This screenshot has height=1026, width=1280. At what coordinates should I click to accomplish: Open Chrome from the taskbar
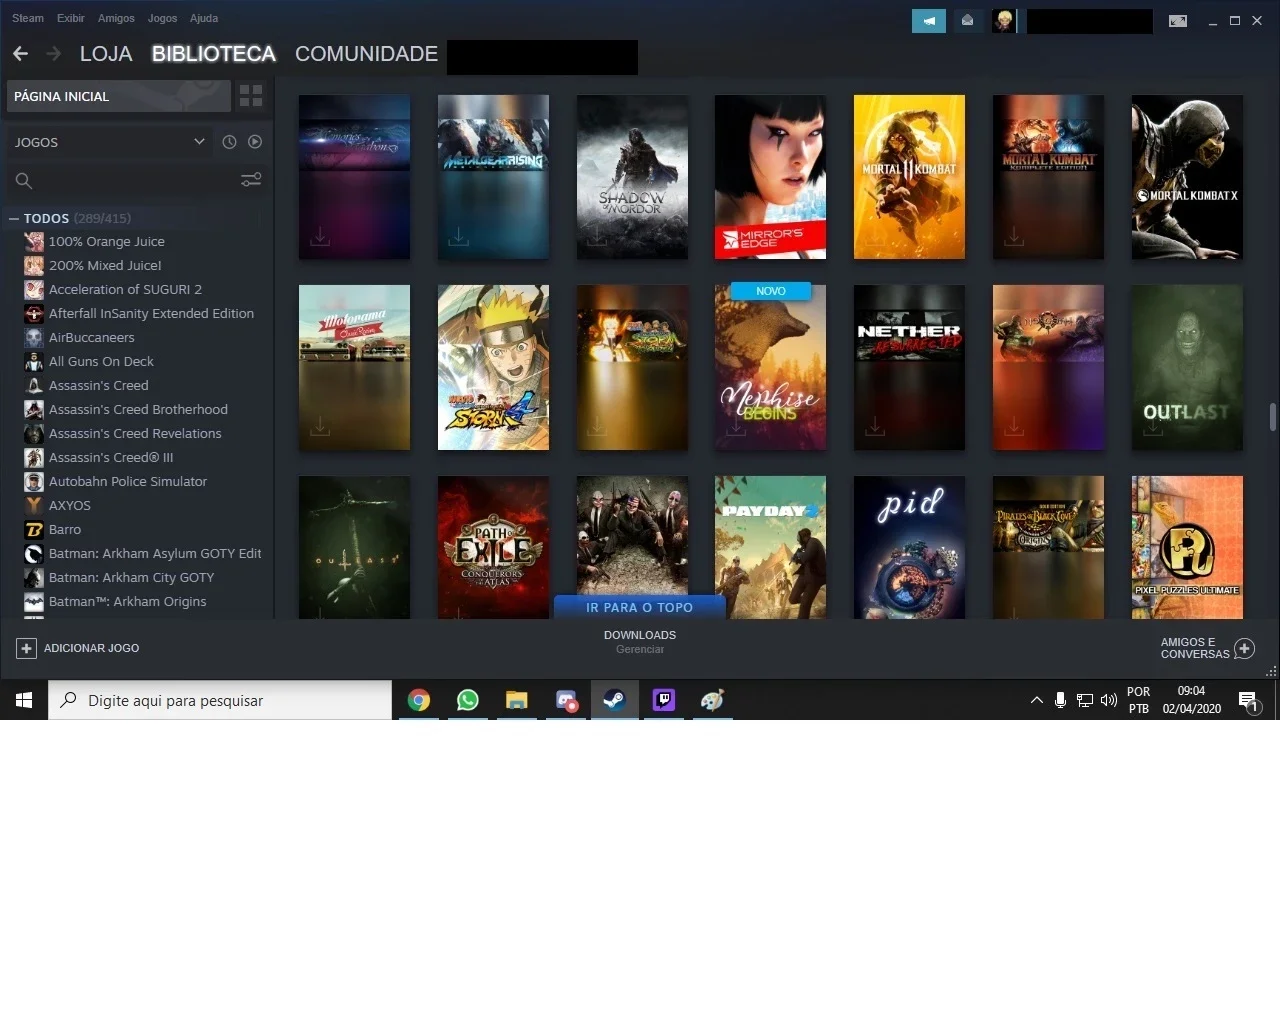(x=419, y=700)
